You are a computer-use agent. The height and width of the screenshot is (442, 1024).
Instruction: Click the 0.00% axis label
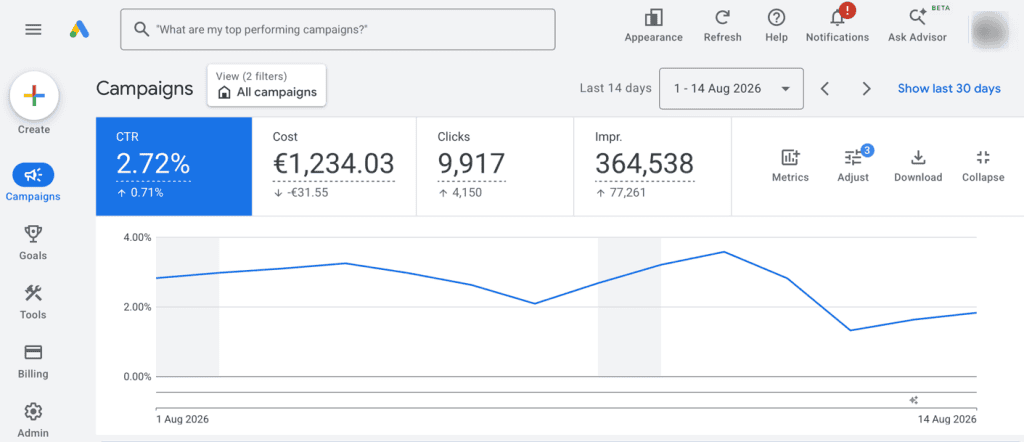coord(137,377)
